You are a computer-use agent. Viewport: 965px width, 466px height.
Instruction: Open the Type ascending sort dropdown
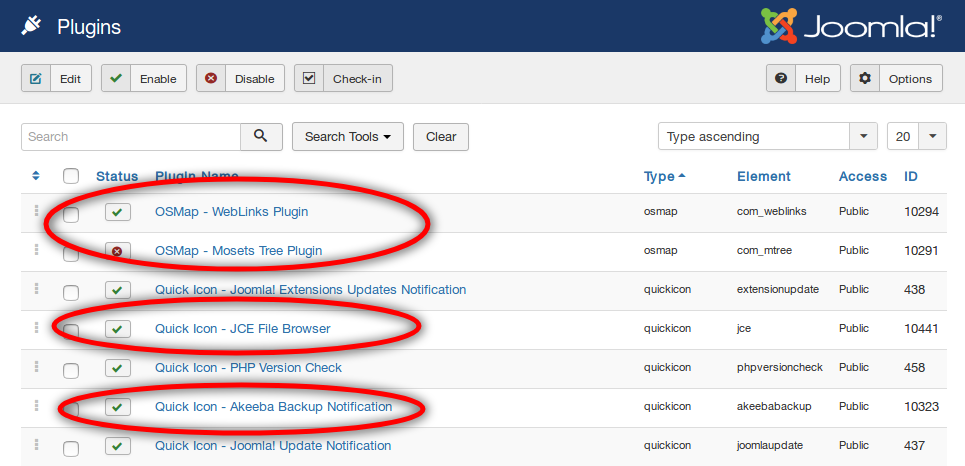tap(768, 137)
